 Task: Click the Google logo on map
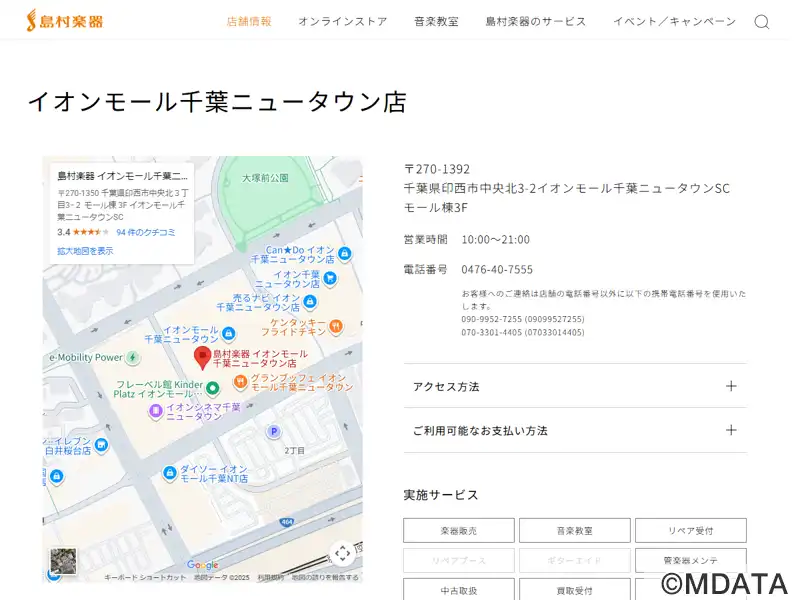(203, 565)
